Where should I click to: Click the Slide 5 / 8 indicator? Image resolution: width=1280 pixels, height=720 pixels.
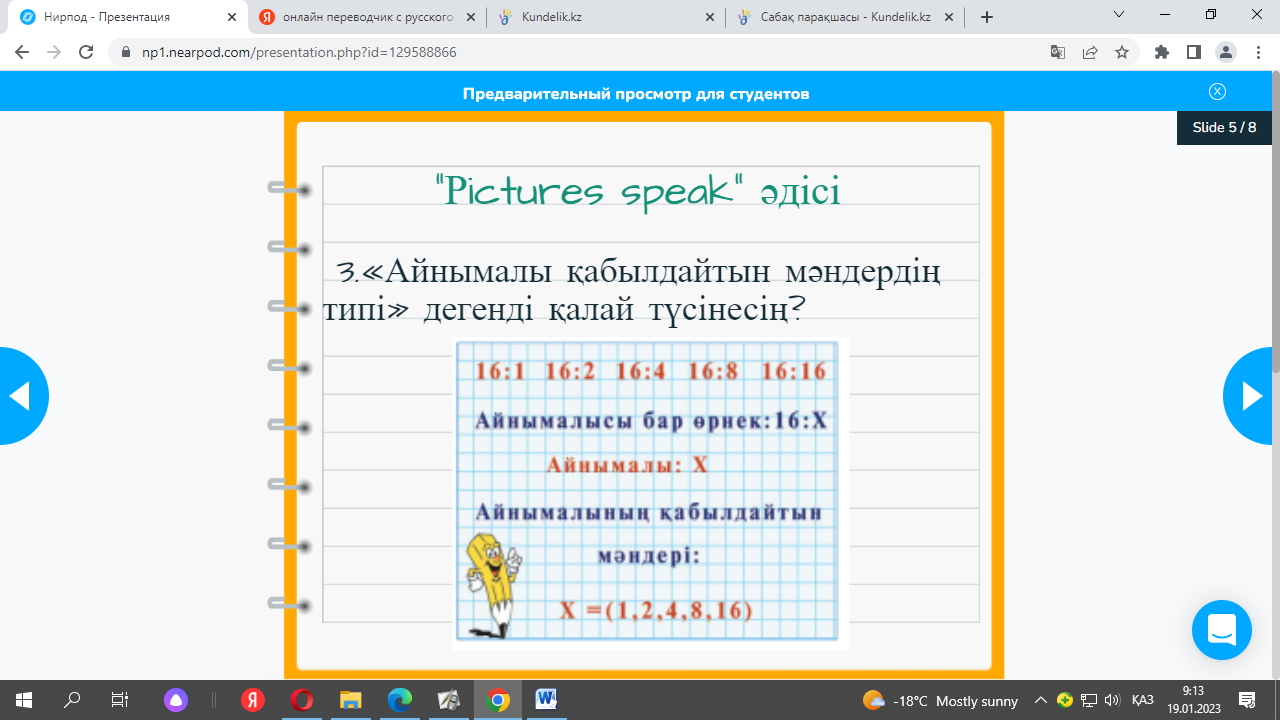tap(1224, 127)
